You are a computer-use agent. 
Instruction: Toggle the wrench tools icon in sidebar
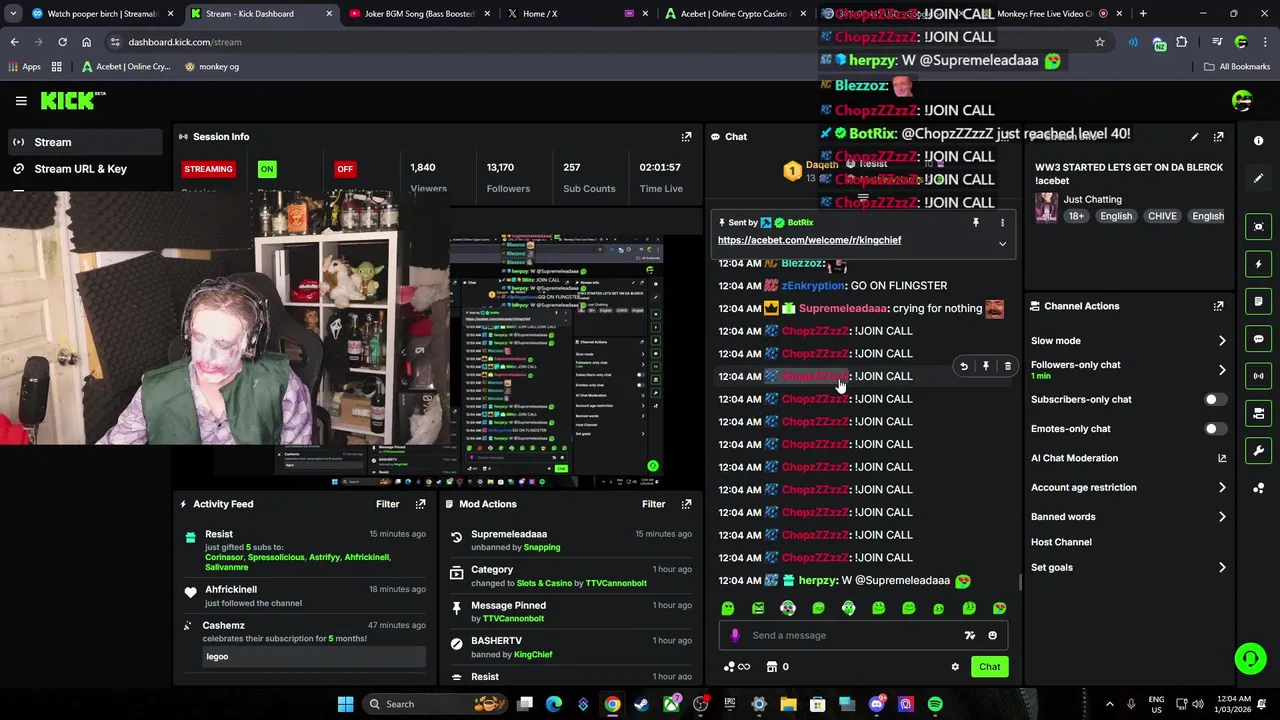(x=1259, y=451)
